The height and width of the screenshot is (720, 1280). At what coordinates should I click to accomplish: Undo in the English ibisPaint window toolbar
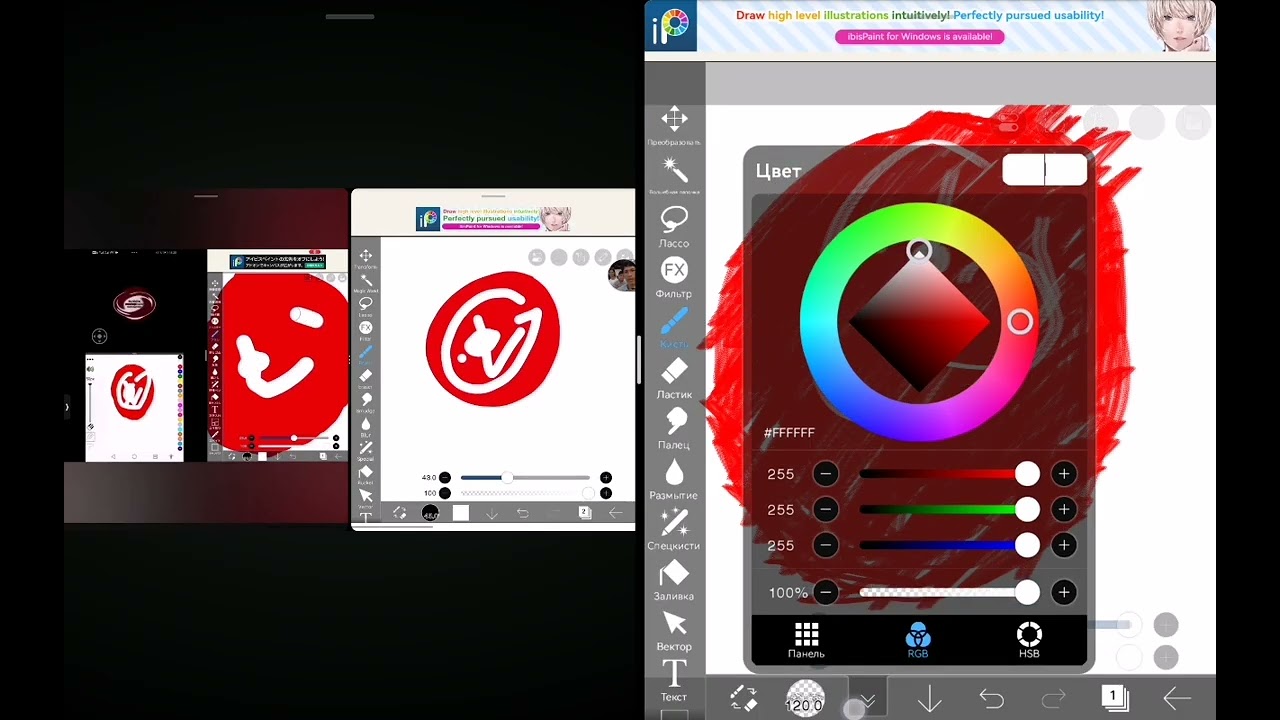point(522,513)
